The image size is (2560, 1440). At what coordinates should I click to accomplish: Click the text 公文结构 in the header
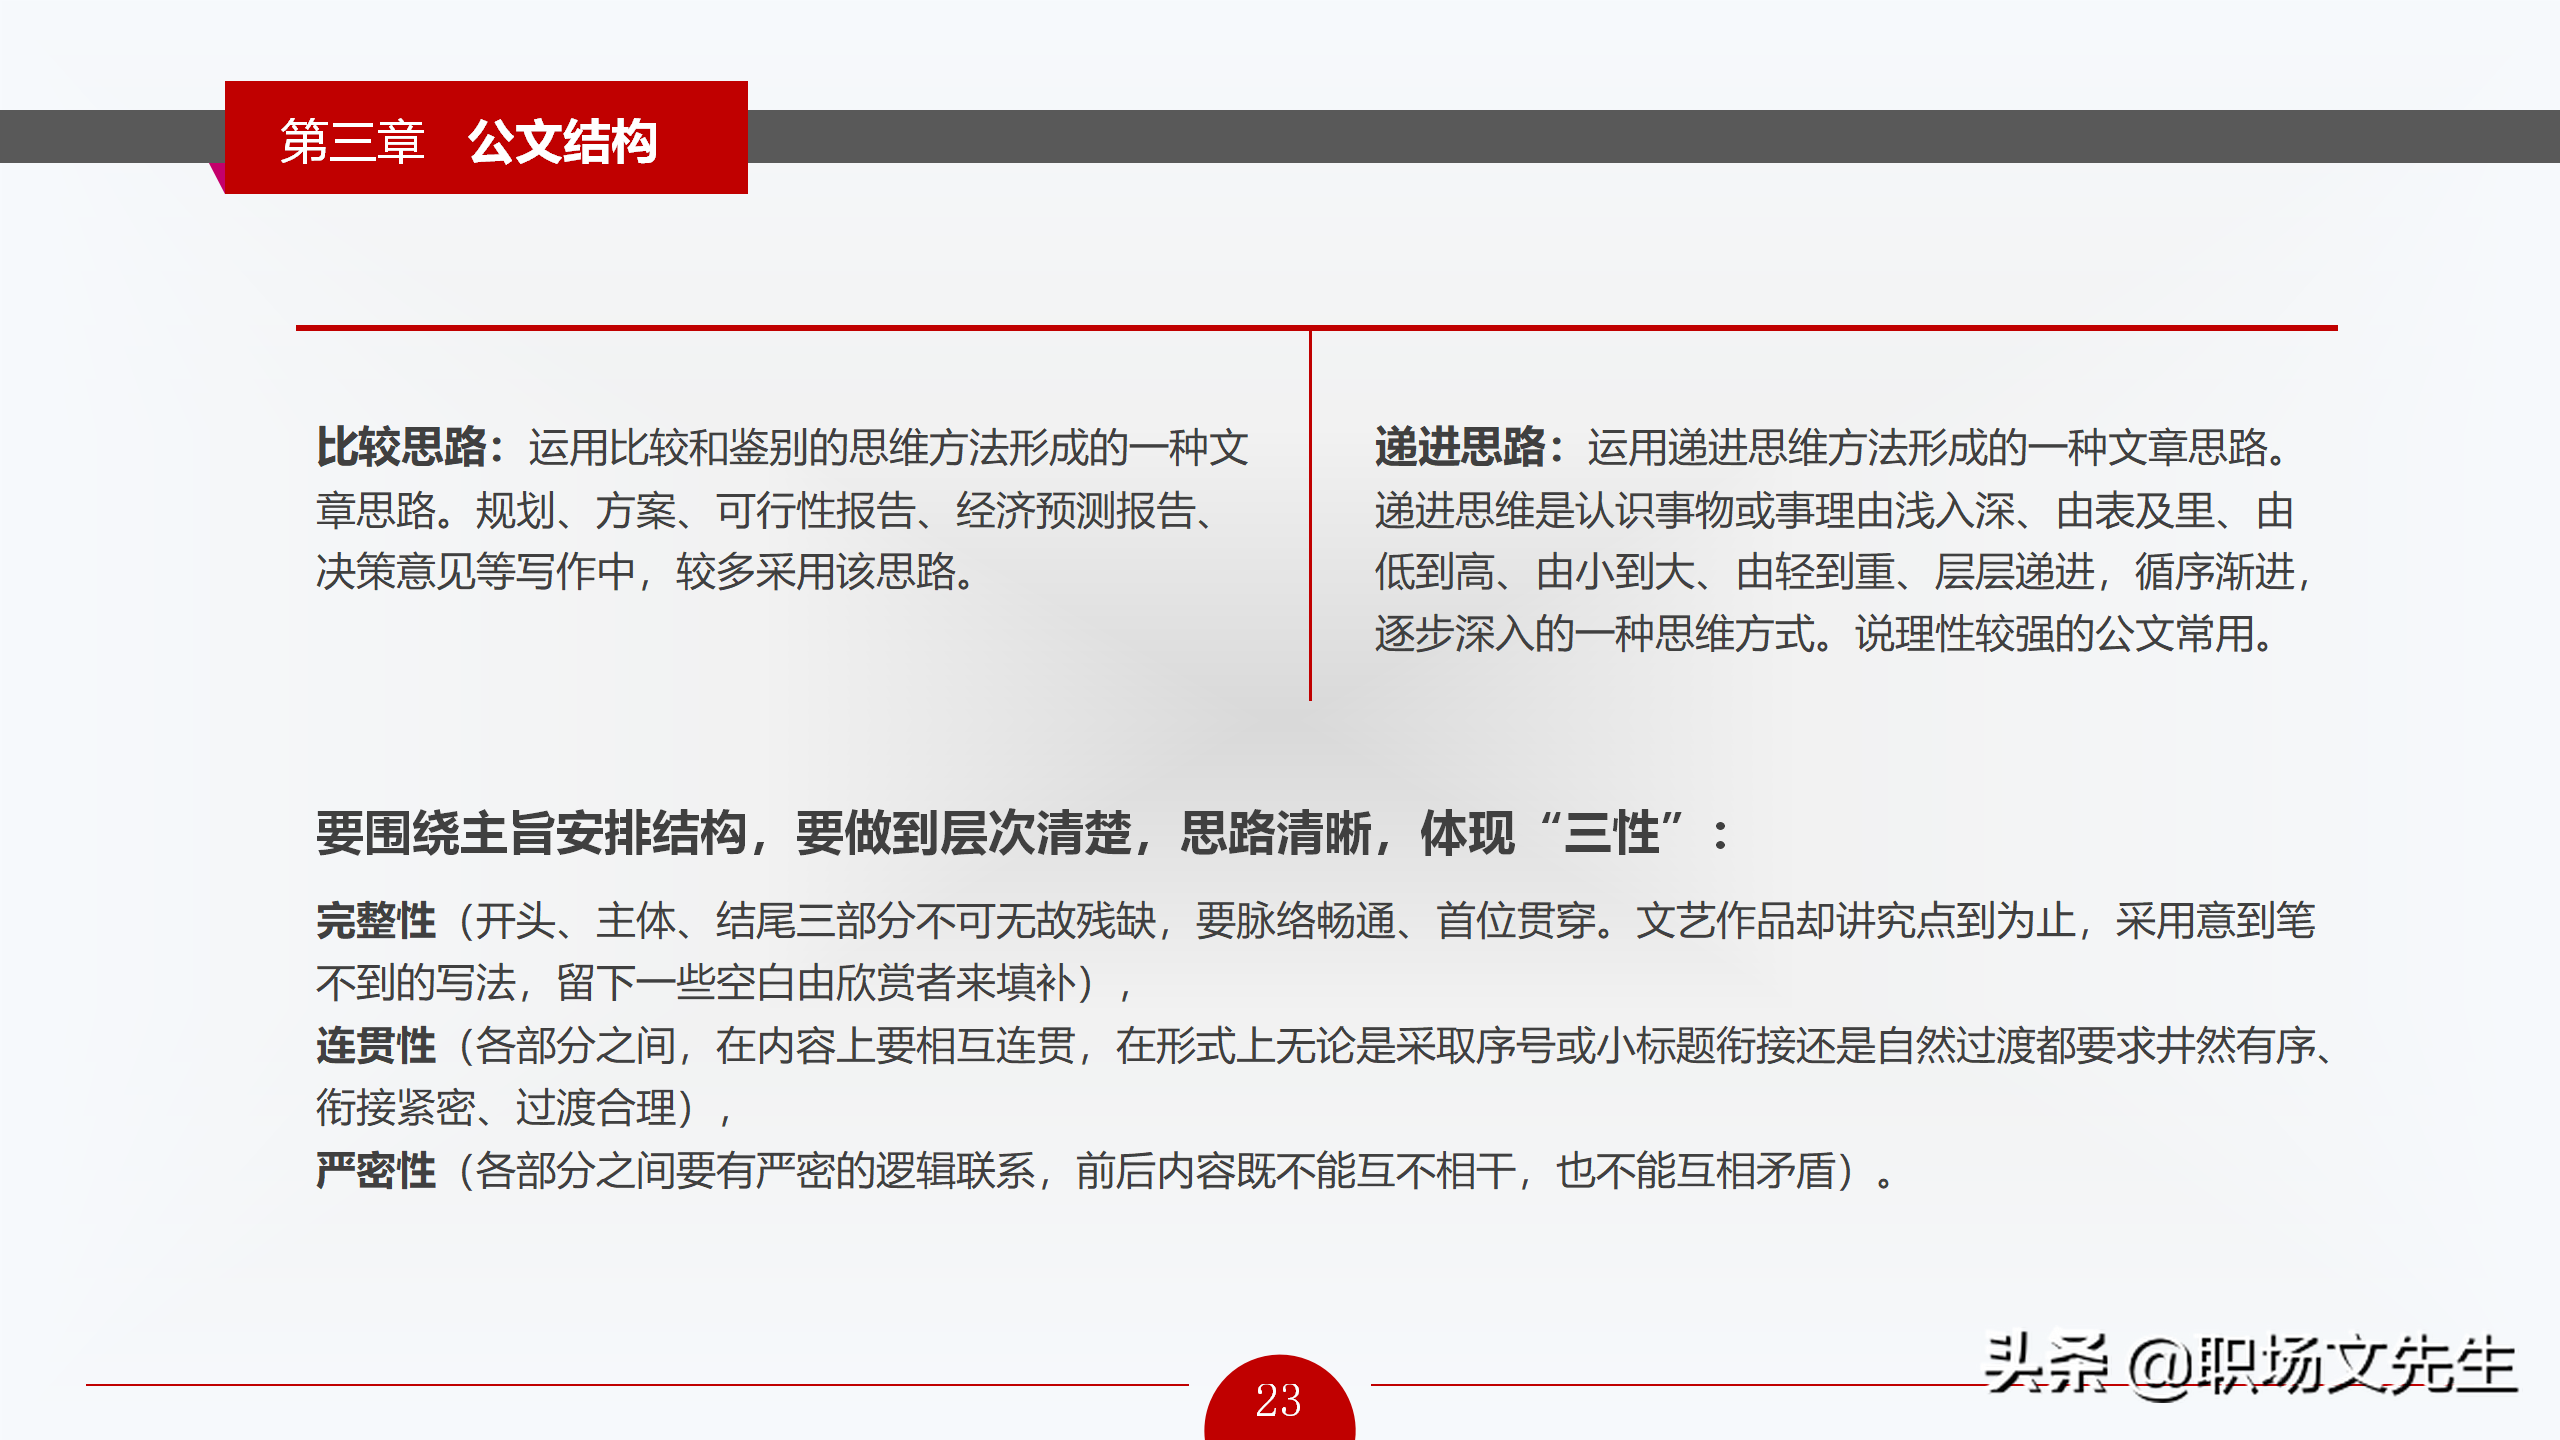point(562,141)
